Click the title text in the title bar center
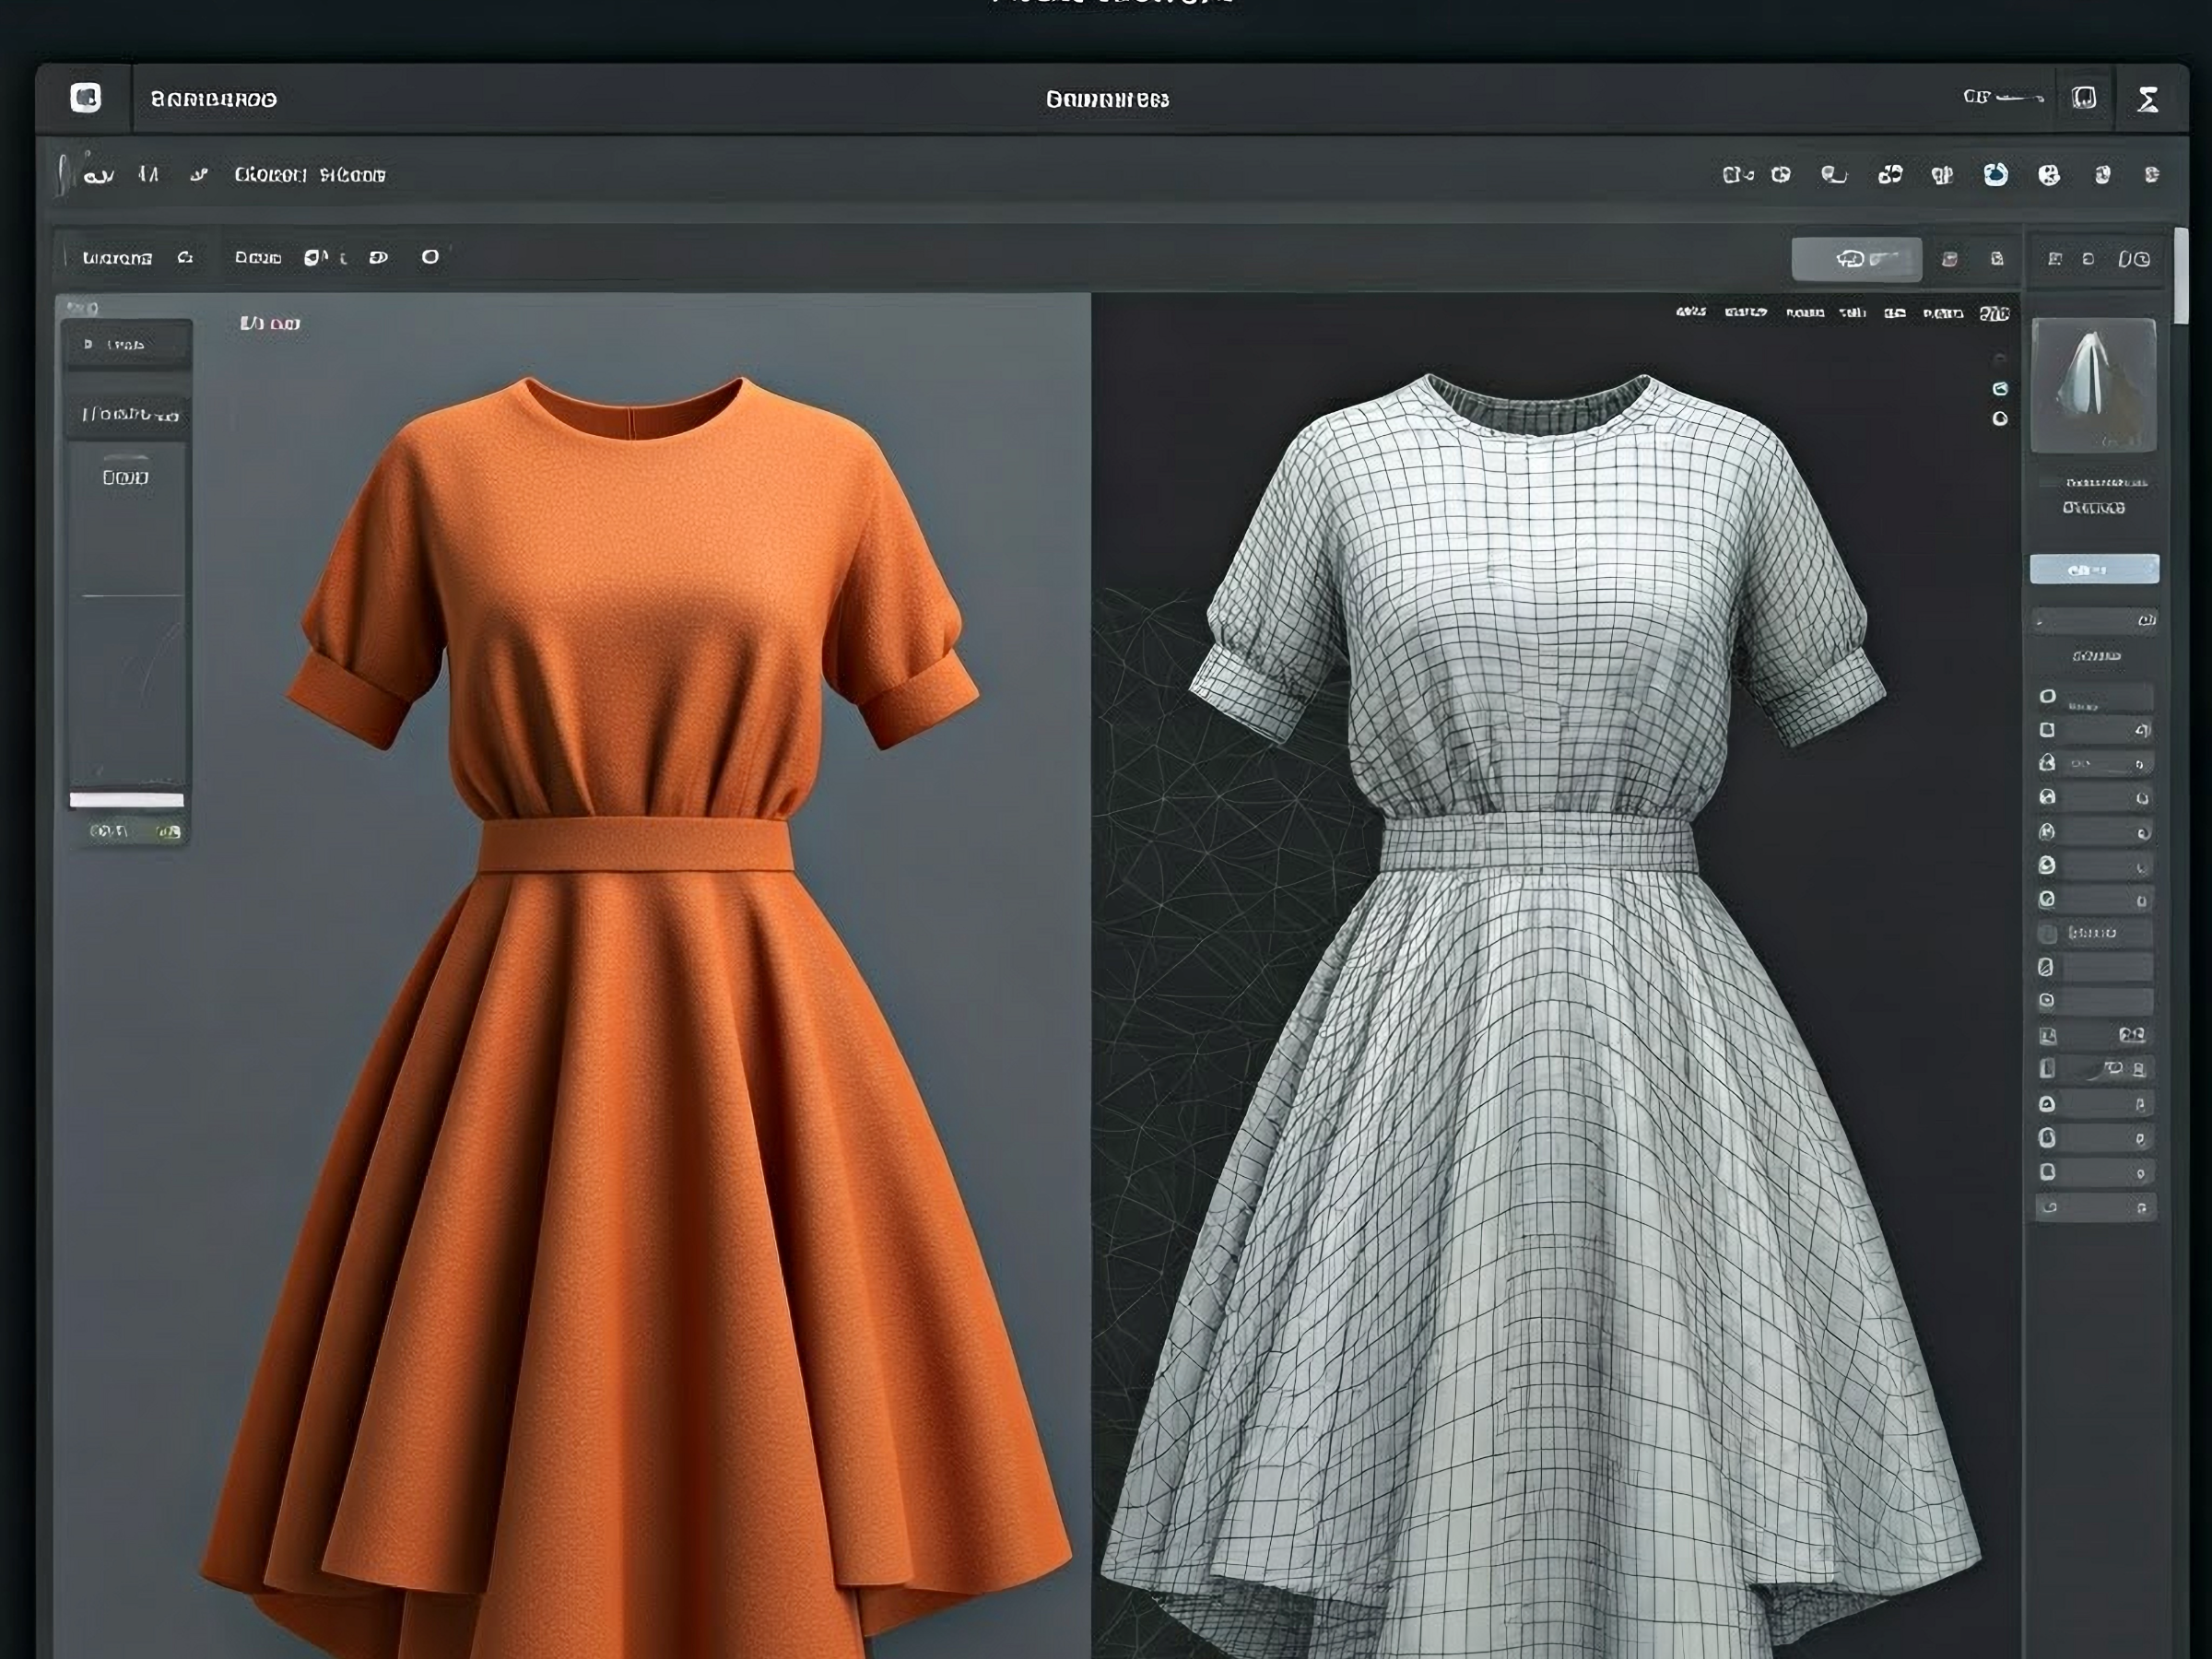This screenshot has height=1659, width=2212. 1107,99
